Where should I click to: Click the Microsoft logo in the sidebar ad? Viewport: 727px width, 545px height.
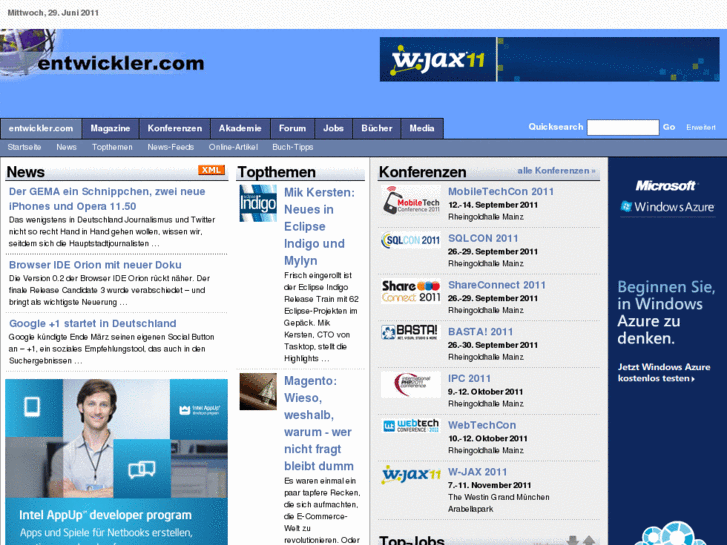[665, 186]
